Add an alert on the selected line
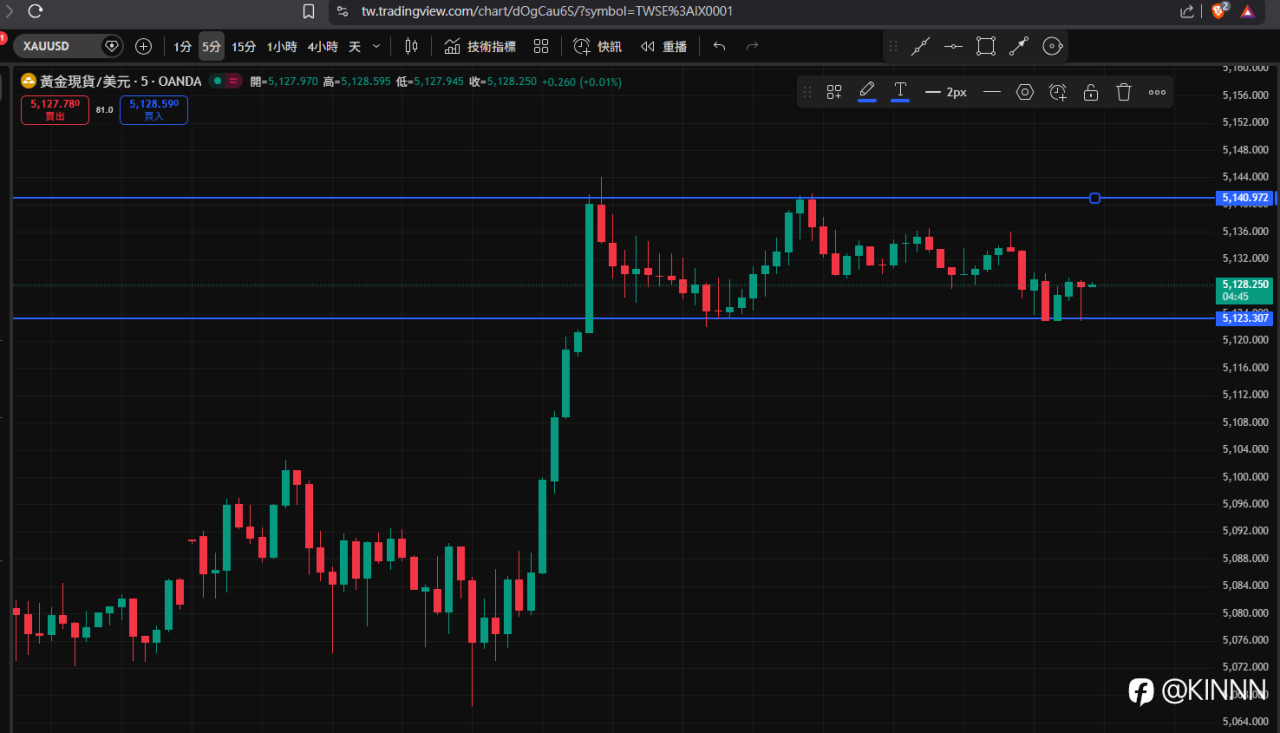Screen dimensions: 1280x733 (x=1058, y=92)
